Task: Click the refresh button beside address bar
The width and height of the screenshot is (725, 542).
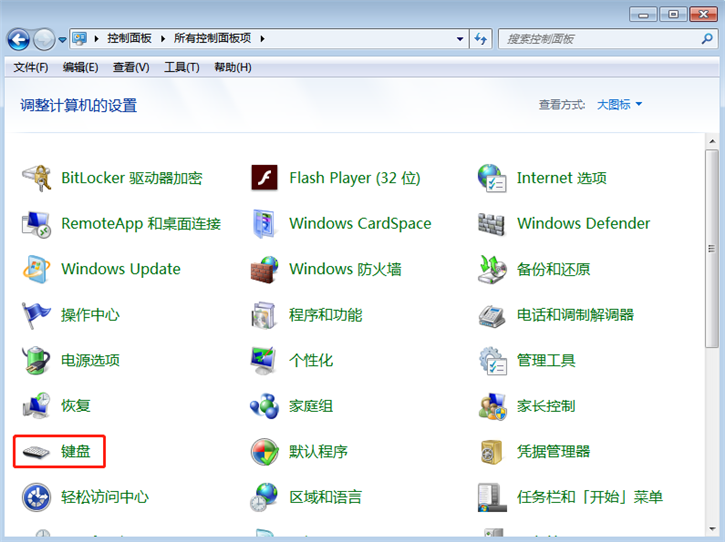Action: click(x=481, y=39)
